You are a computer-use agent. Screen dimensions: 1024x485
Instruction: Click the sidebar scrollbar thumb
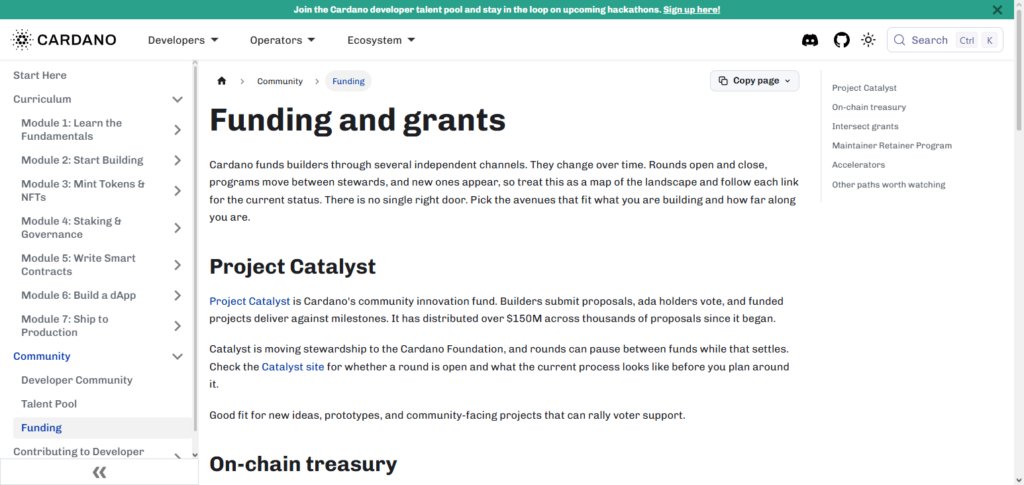pyautogui.click(x=195, y=249)
